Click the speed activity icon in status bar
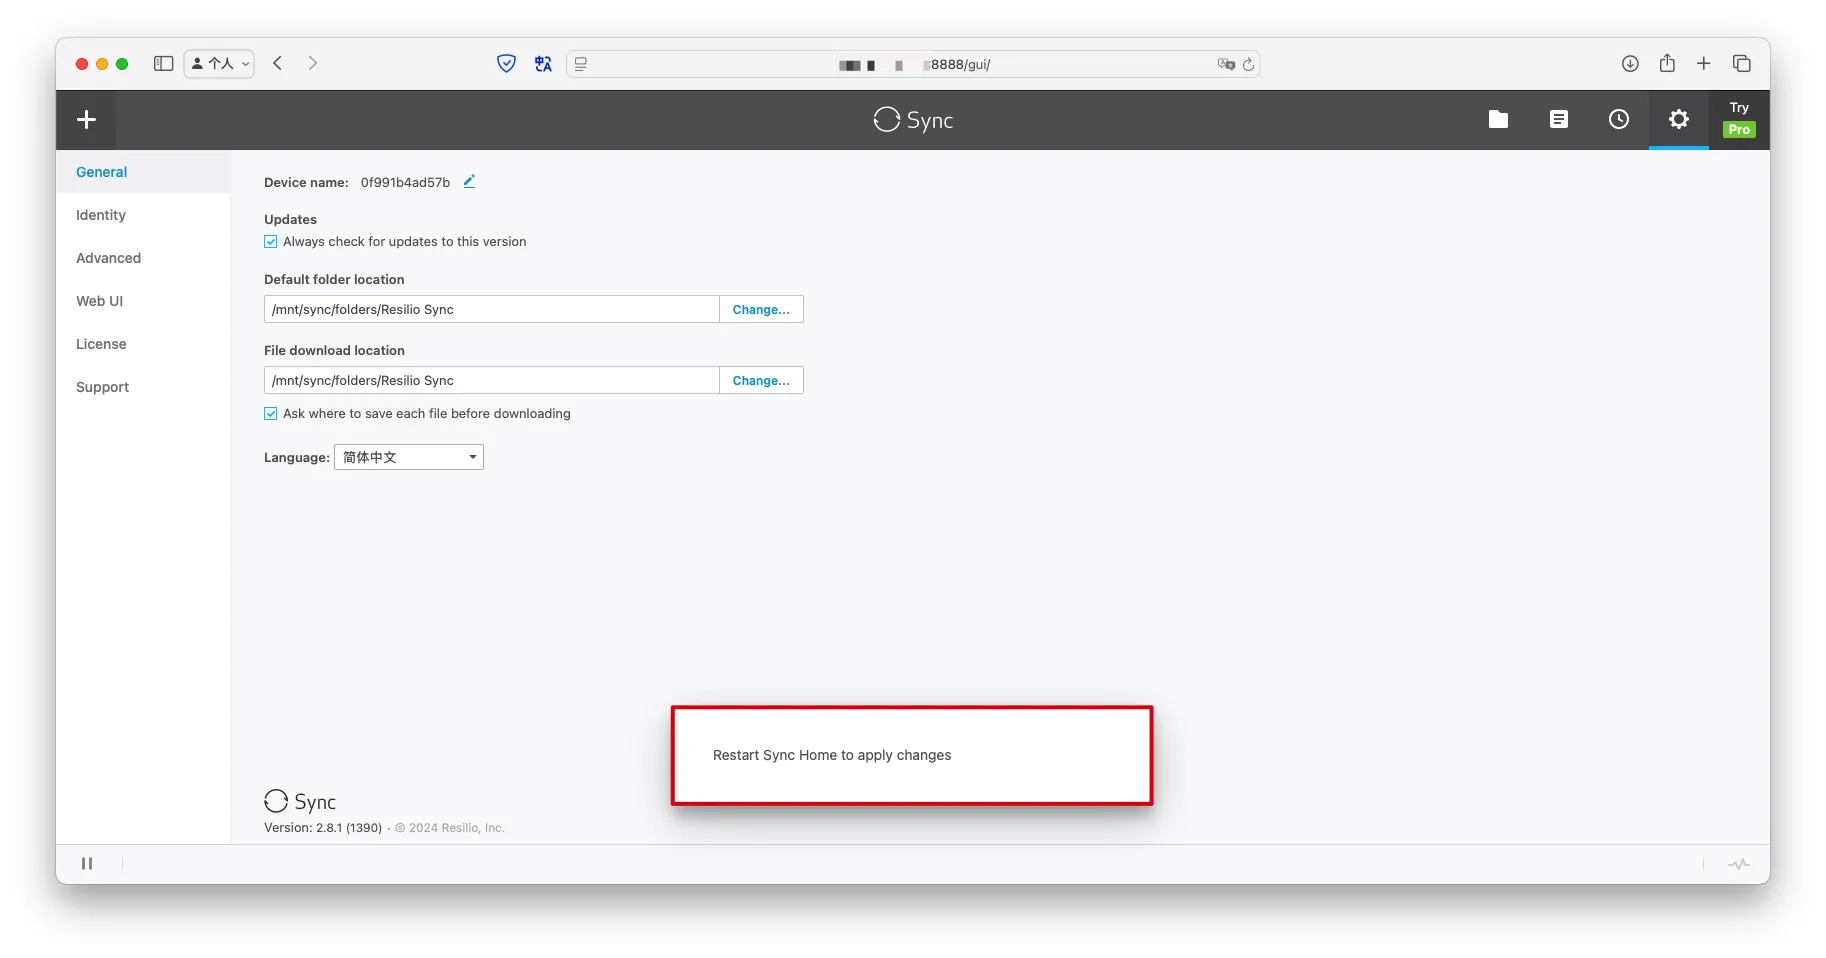Viewport: 1826px width, 958px height. [x=1738, y=864]
